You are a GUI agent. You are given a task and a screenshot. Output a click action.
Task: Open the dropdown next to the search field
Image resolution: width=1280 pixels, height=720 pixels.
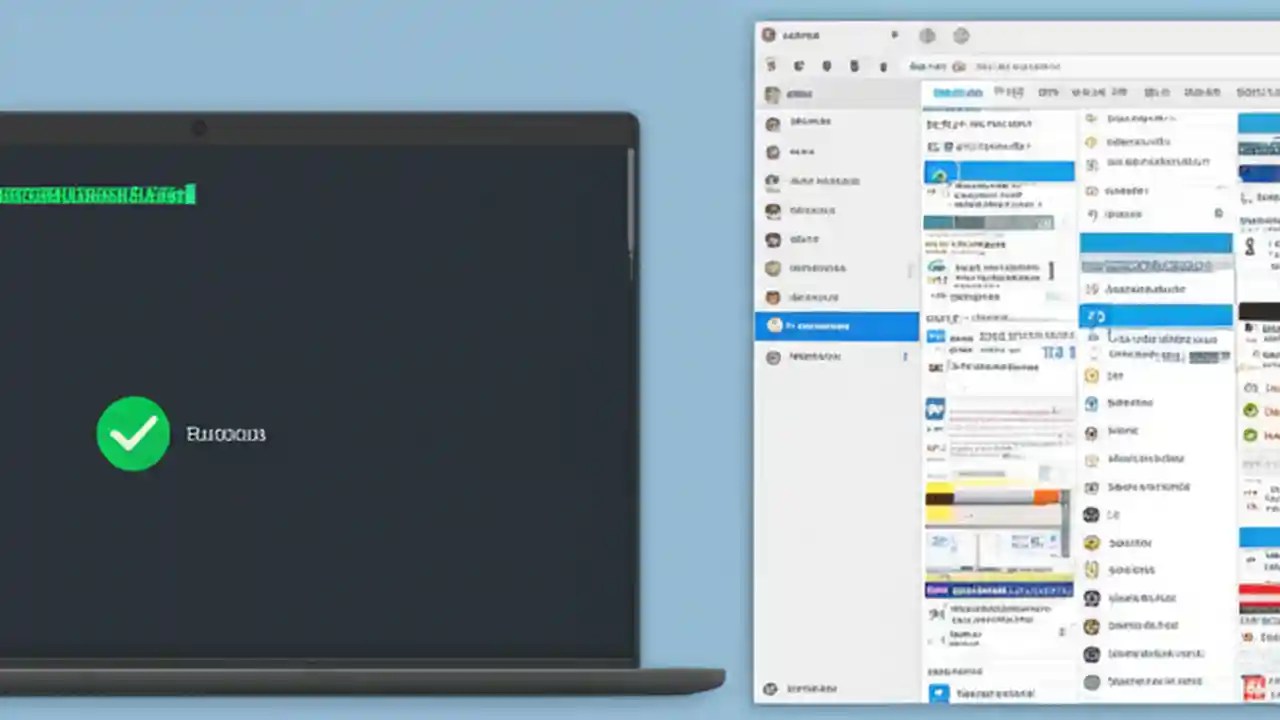point(958,66)
